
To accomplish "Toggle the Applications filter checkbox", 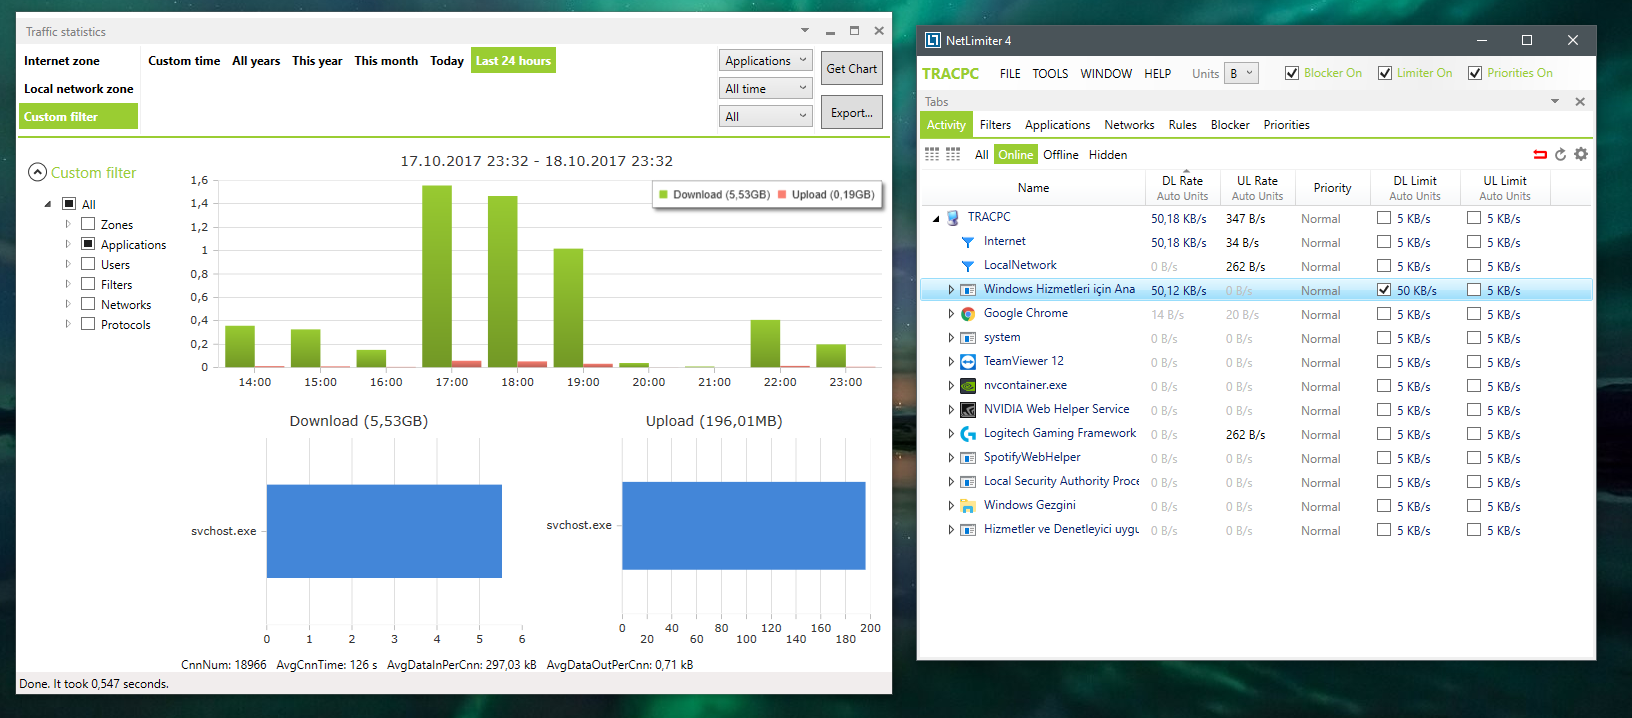I will click(x=88, y=244).
